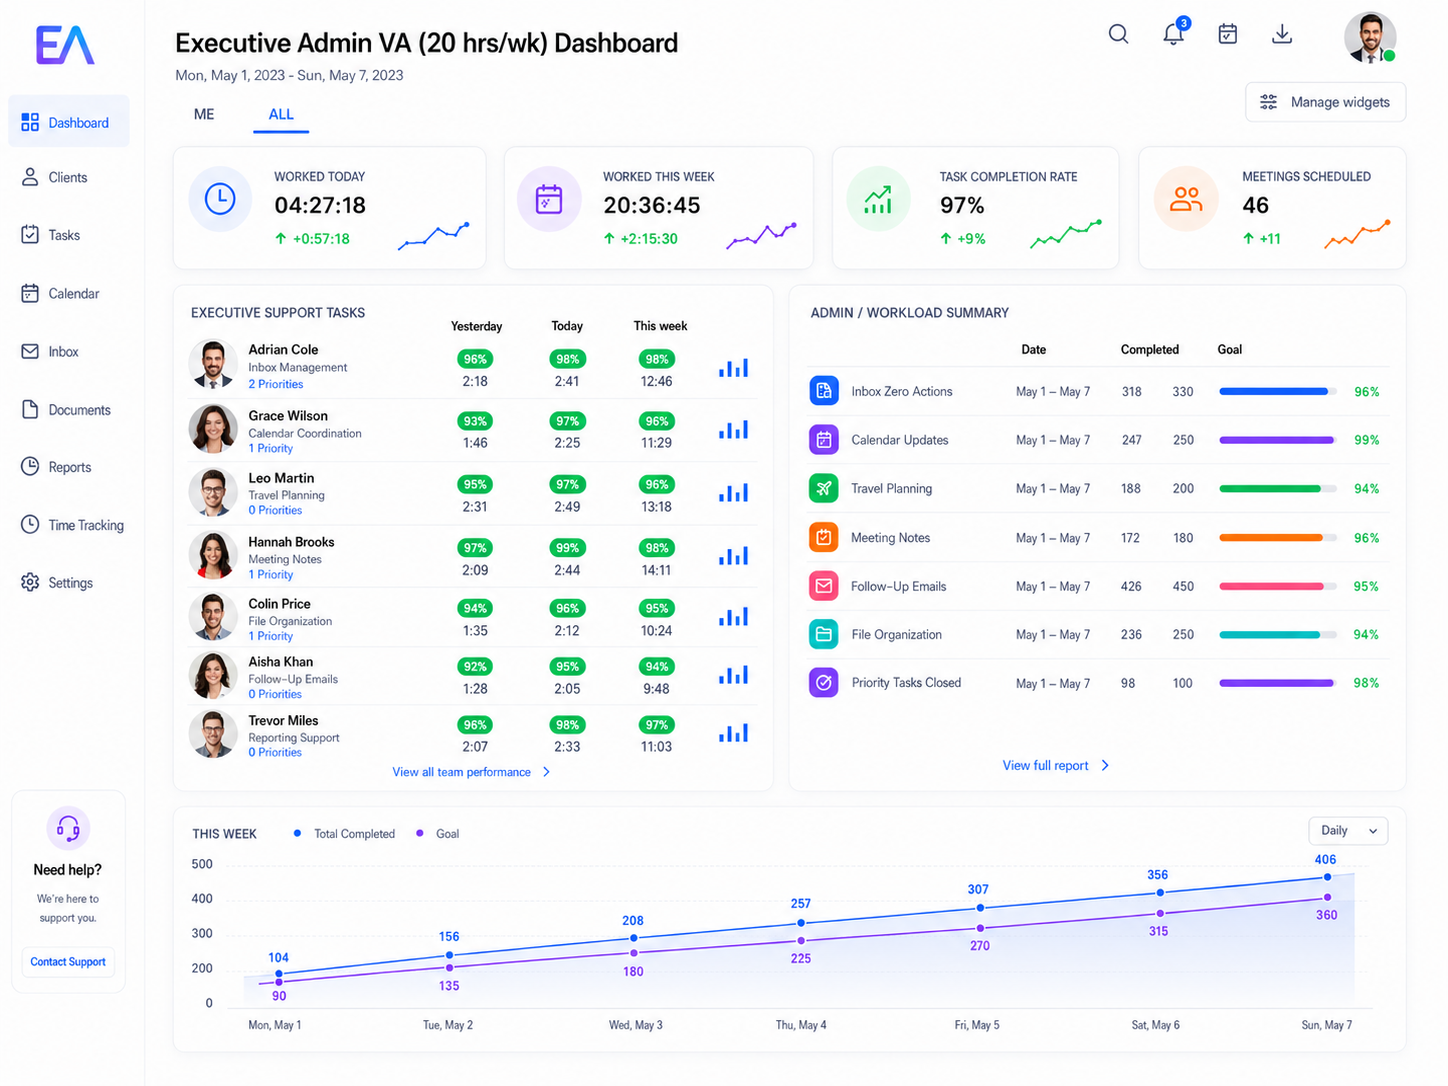Click Trevor Miles profile photo
The width and height of the screenshot is (1448, 1086).
pyautogui.click(x=213, y=734)
